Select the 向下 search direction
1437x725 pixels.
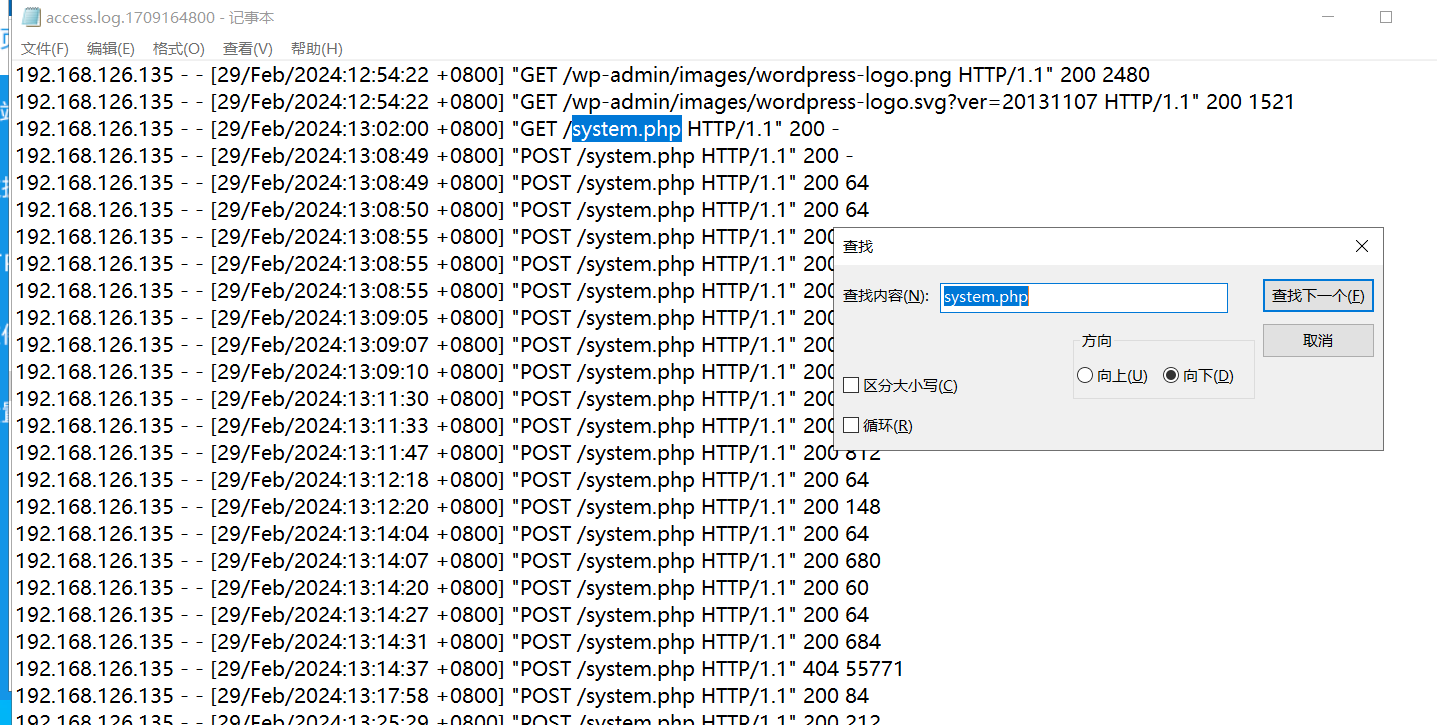1171,376
